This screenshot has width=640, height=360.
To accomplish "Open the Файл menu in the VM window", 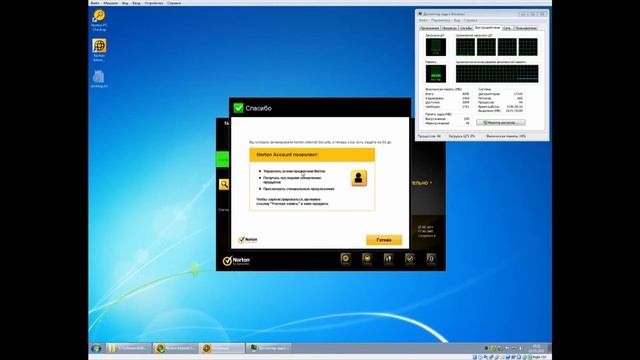I will click(95, 3).
